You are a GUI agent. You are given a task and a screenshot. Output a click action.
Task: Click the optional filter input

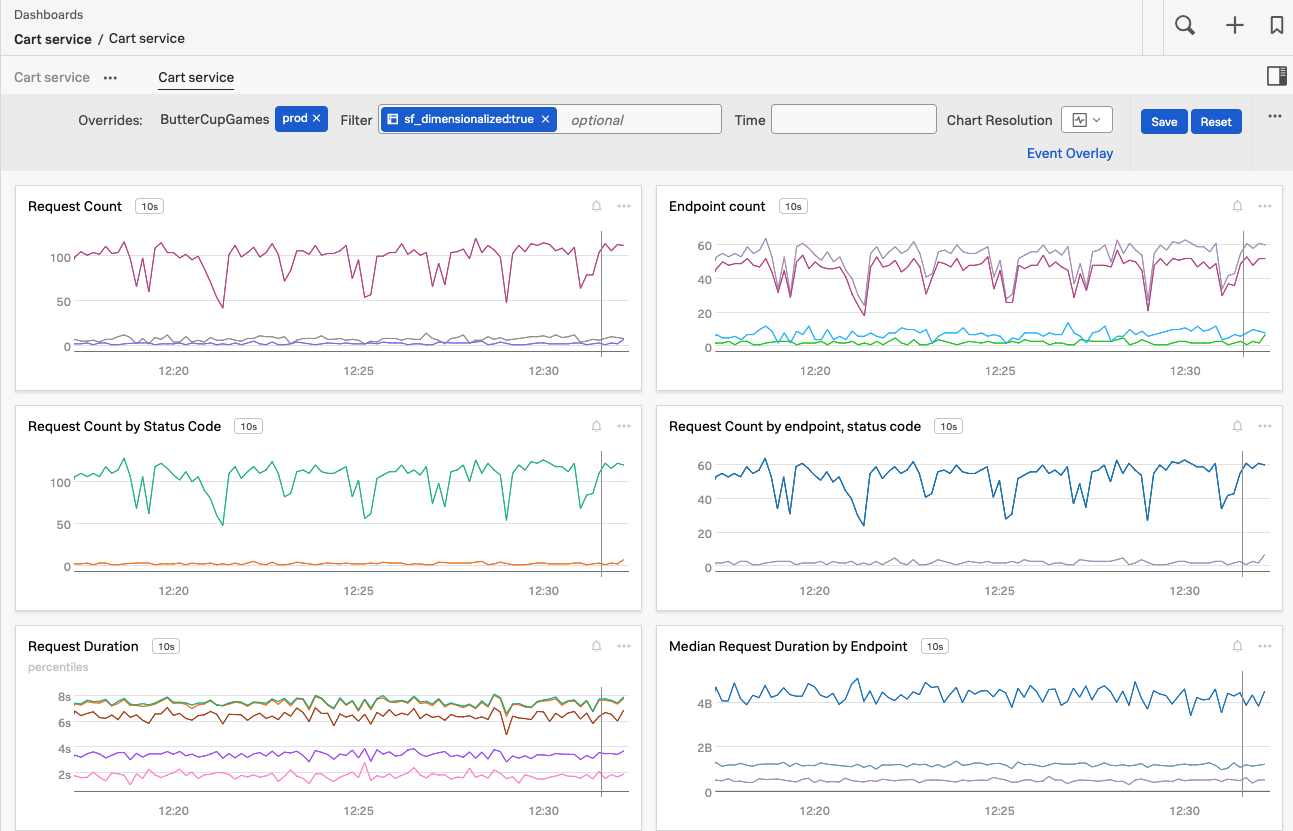click(x=640, y=120)
